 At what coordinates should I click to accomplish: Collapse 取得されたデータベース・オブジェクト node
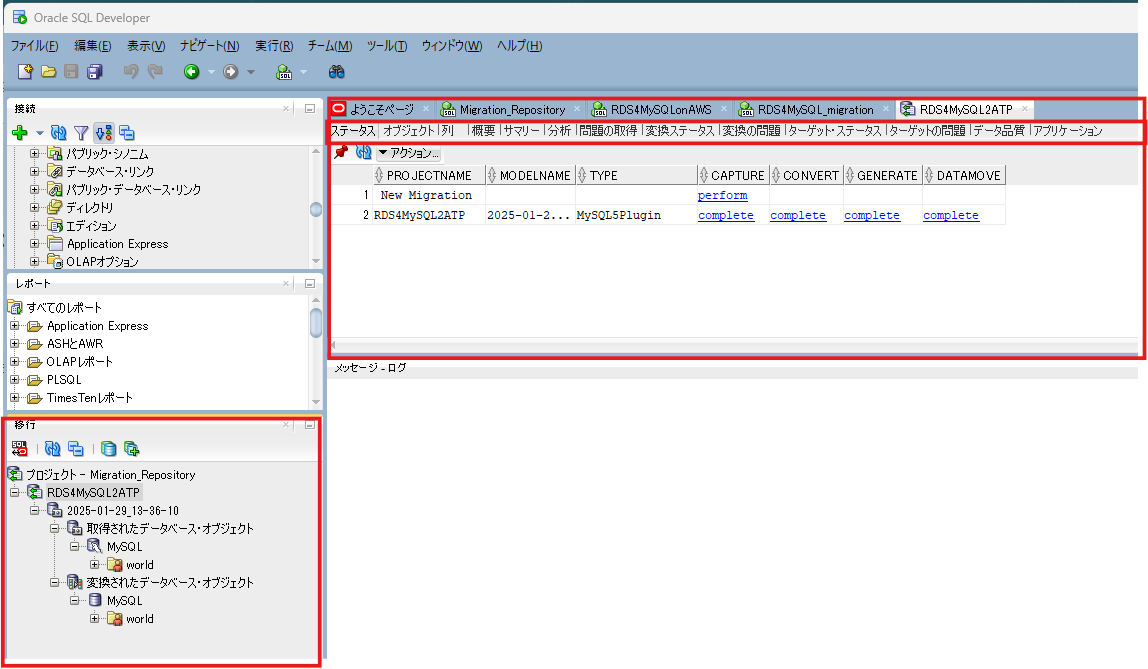point(54,528)
